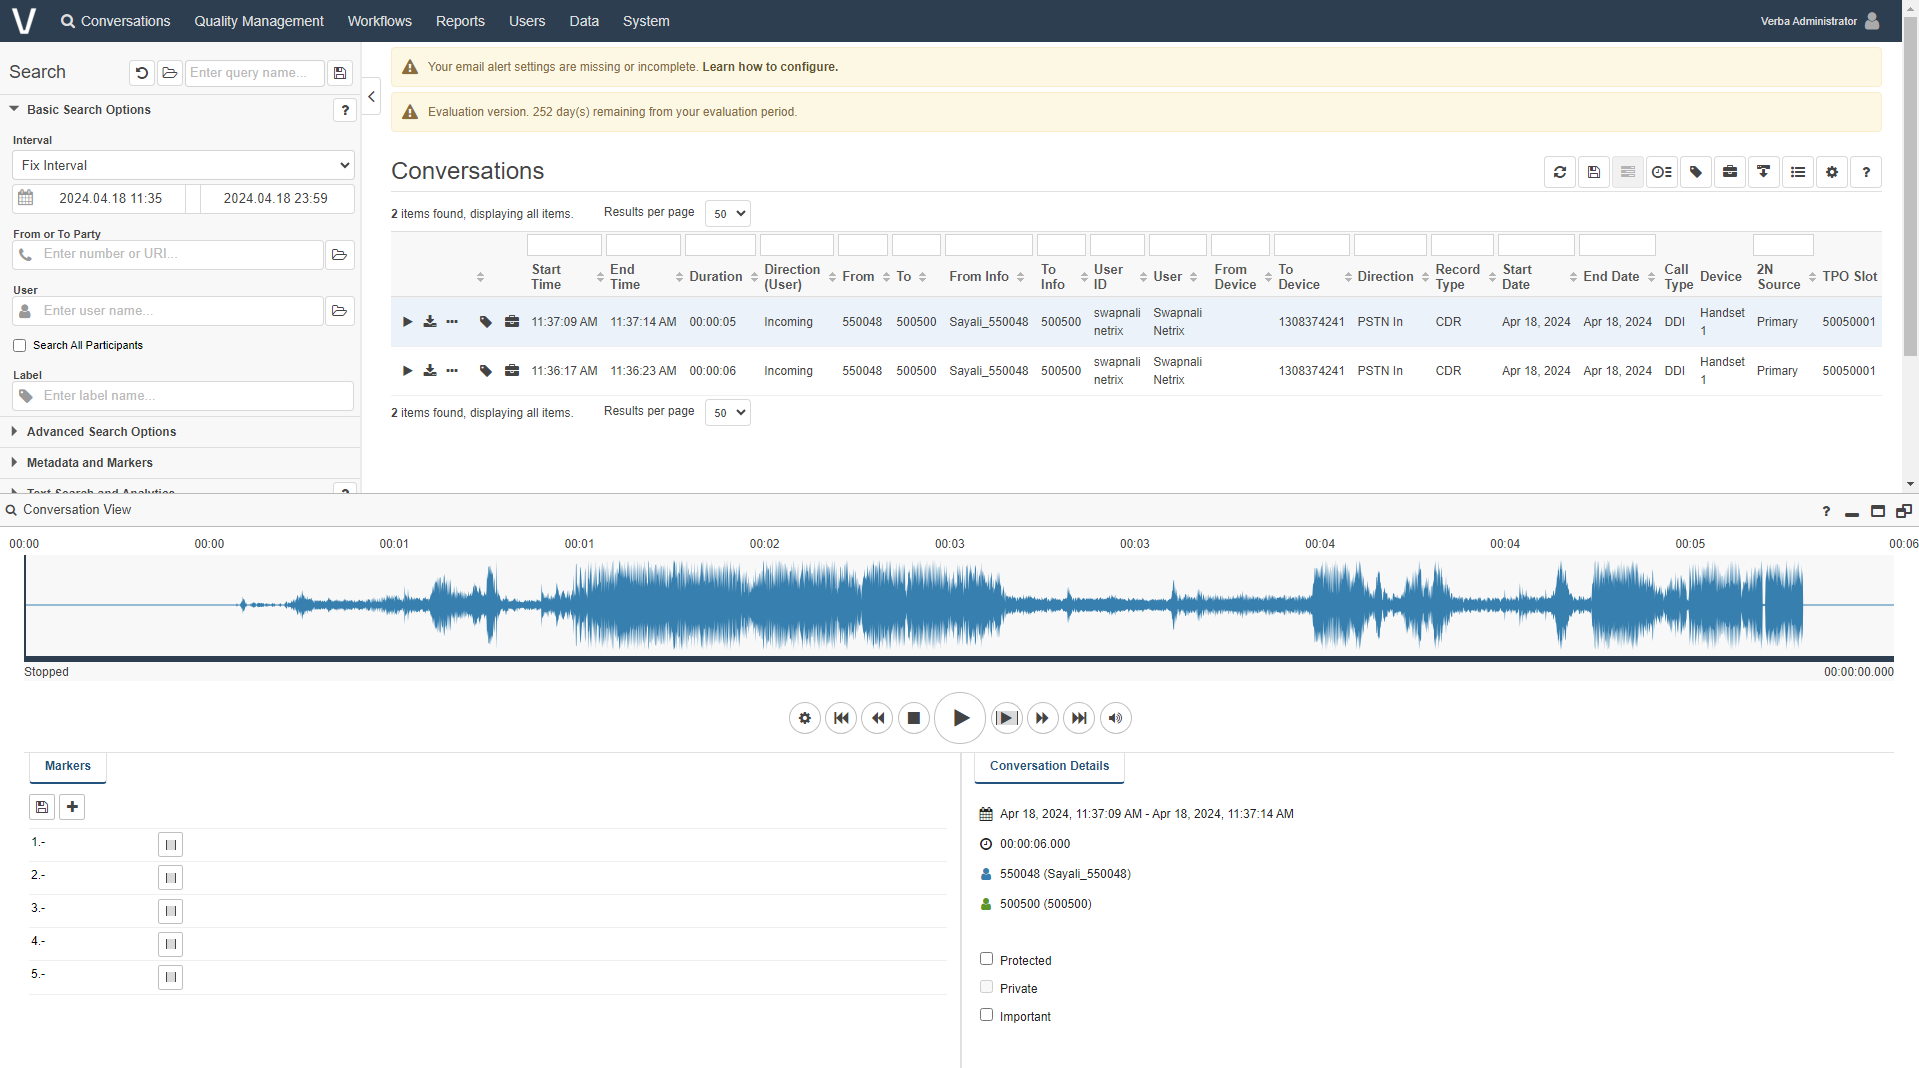The height and width of the screenshot is (1068, 1919).
Task: Enable Search All Participants checkbox
Action: [19, 346]
